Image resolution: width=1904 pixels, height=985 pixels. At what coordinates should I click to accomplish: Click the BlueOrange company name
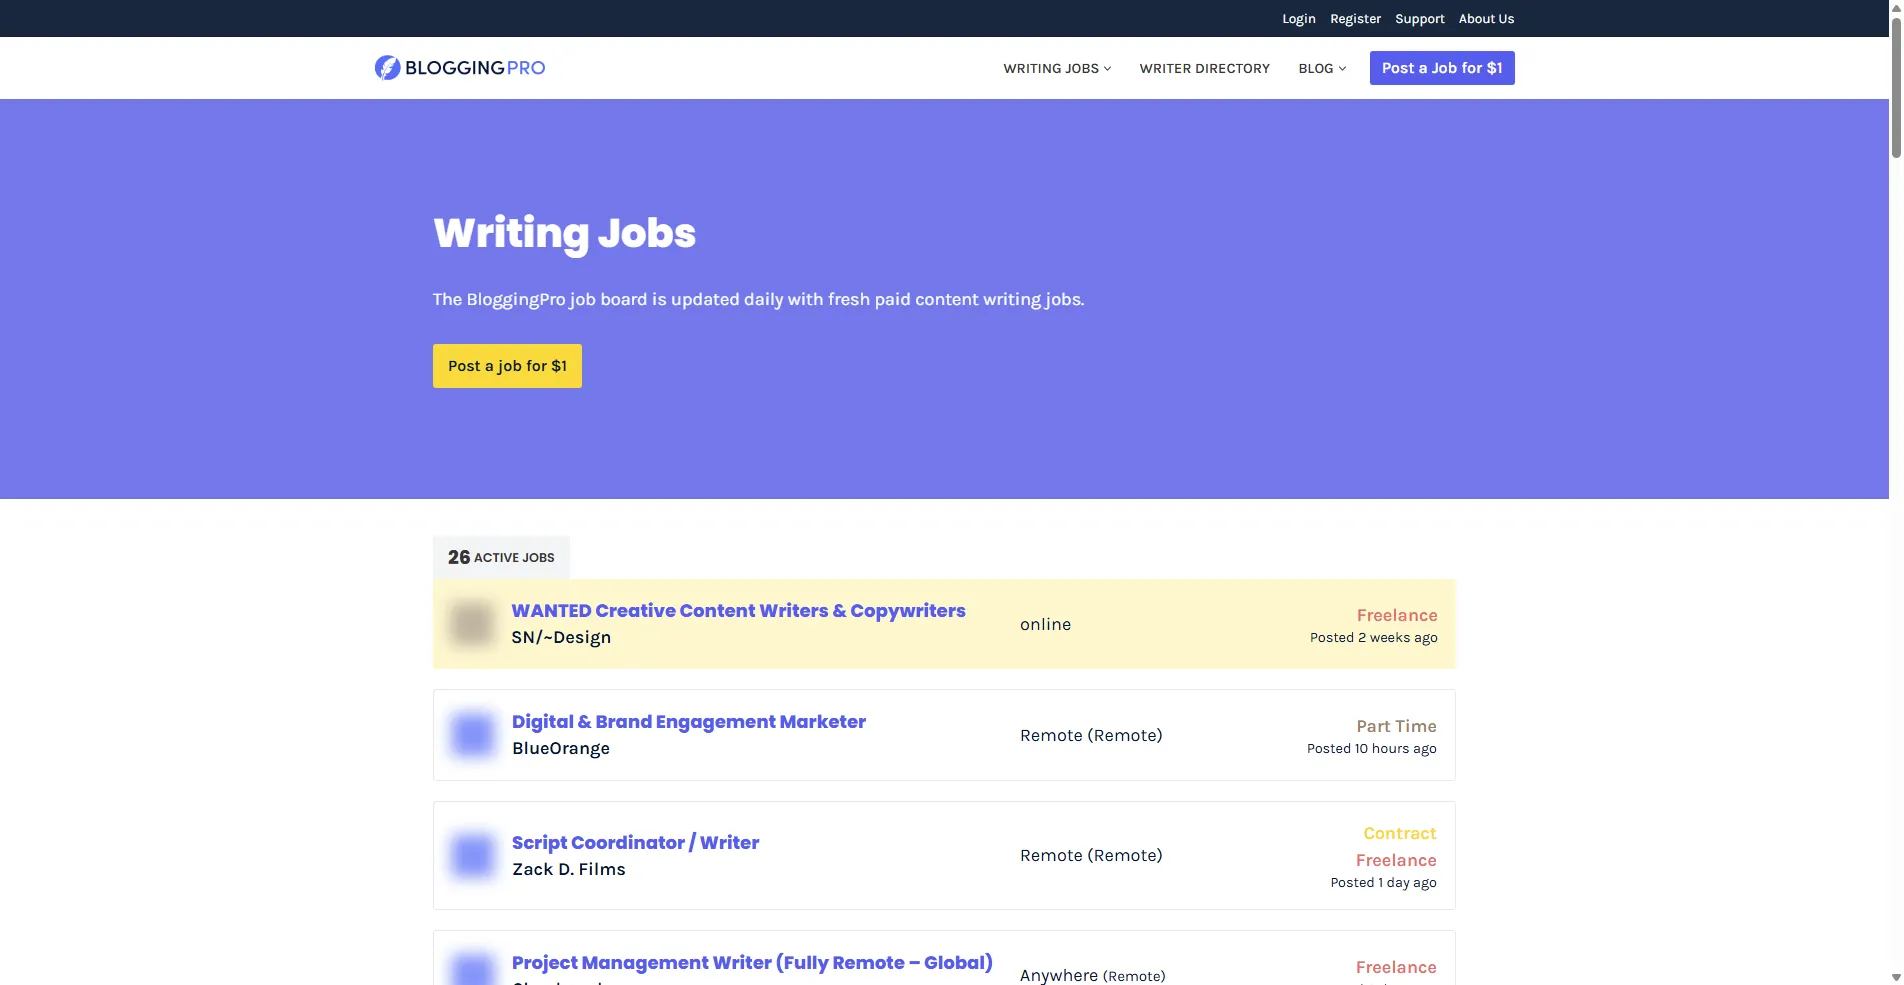(x=561, y=748)
